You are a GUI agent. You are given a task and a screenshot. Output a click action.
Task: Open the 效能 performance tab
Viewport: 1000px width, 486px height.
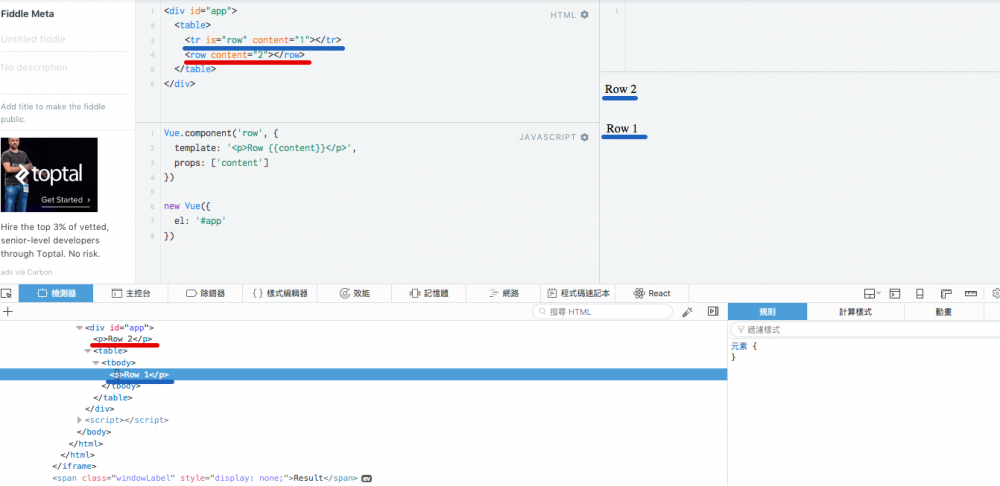355,293
